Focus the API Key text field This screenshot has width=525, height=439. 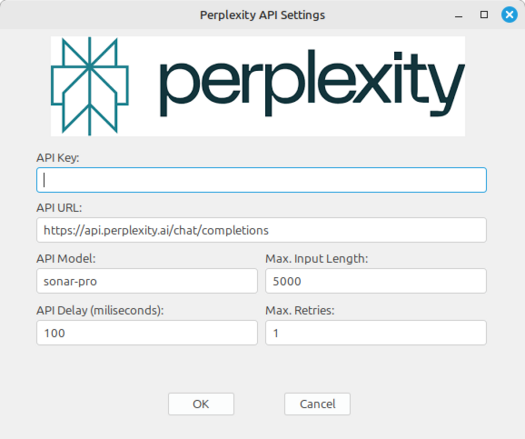(261, 180)
